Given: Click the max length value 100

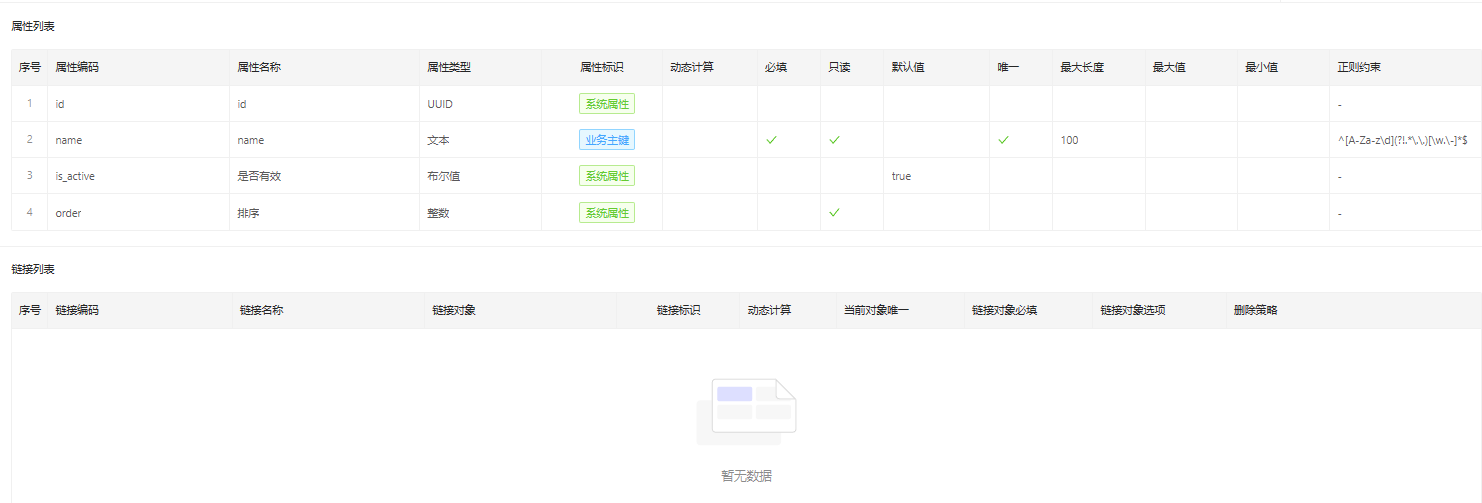Looking at the screenshot, I should coord(1069,140).
